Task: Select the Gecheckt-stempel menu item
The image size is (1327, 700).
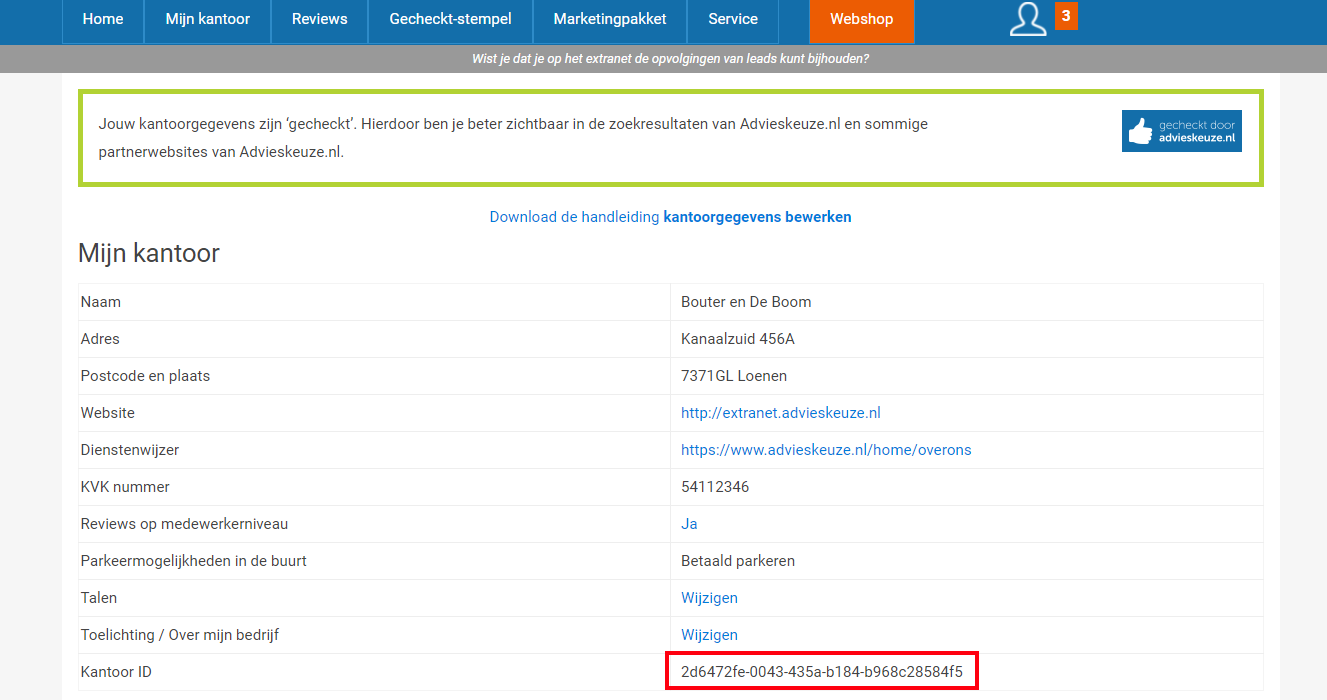Action: point(450,20)
